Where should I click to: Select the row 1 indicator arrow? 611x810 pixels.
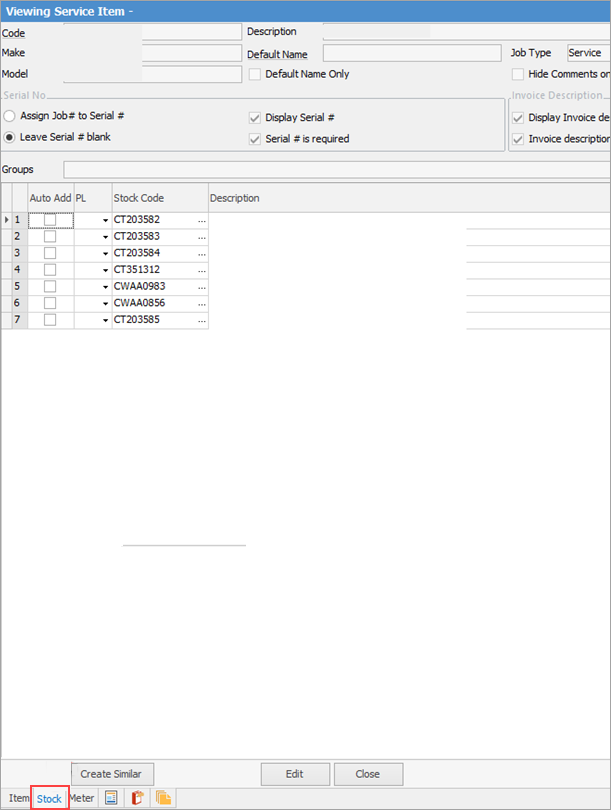7,220
